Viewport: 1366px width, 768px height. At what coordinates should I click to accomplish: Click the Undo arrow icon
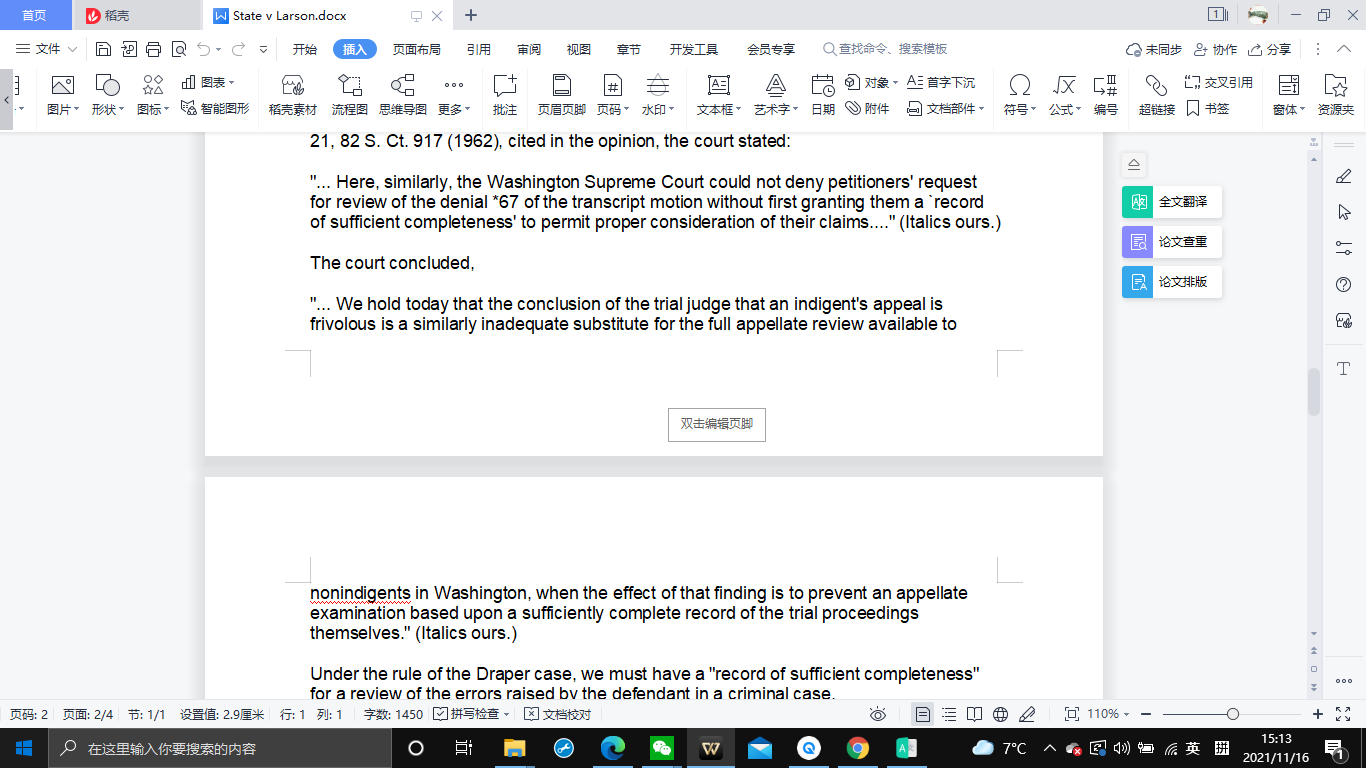[203, 49]
